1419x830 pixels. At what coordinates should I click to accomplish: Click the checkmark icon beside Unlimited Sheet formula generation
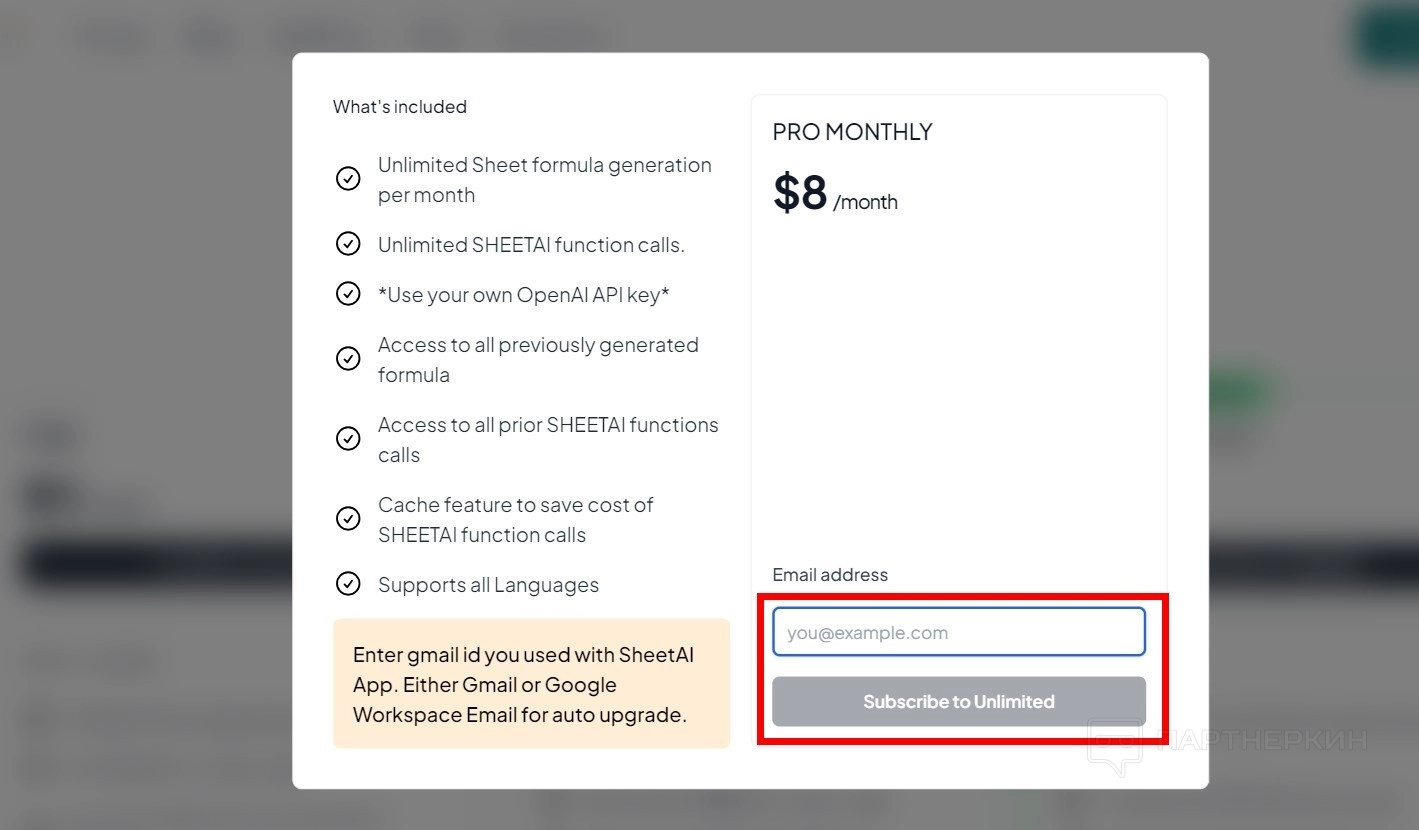pos(348,179)
